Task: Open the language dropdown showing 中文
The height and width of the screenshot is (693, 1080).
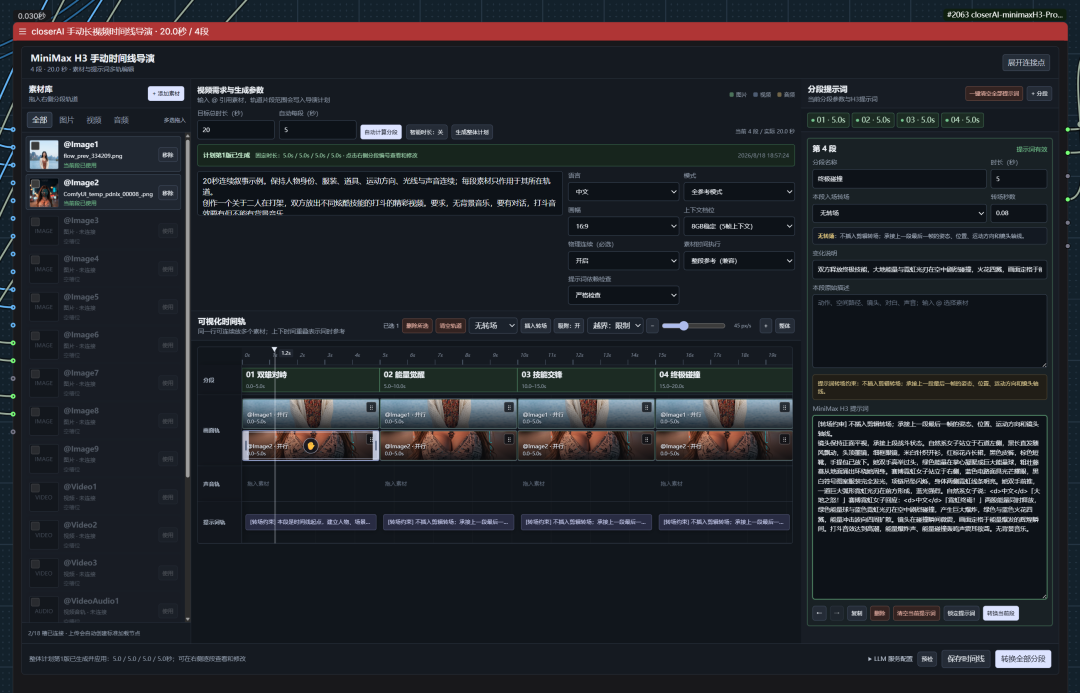Action: (x=623, y=192)
